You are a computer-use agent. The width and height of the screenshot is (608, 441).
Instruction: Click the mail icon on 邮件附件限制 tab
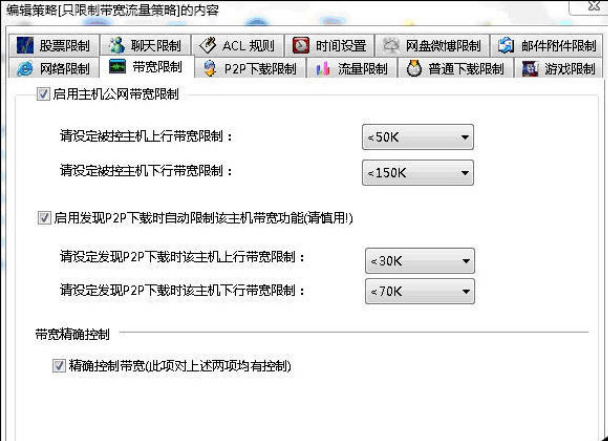click(506, 45)
